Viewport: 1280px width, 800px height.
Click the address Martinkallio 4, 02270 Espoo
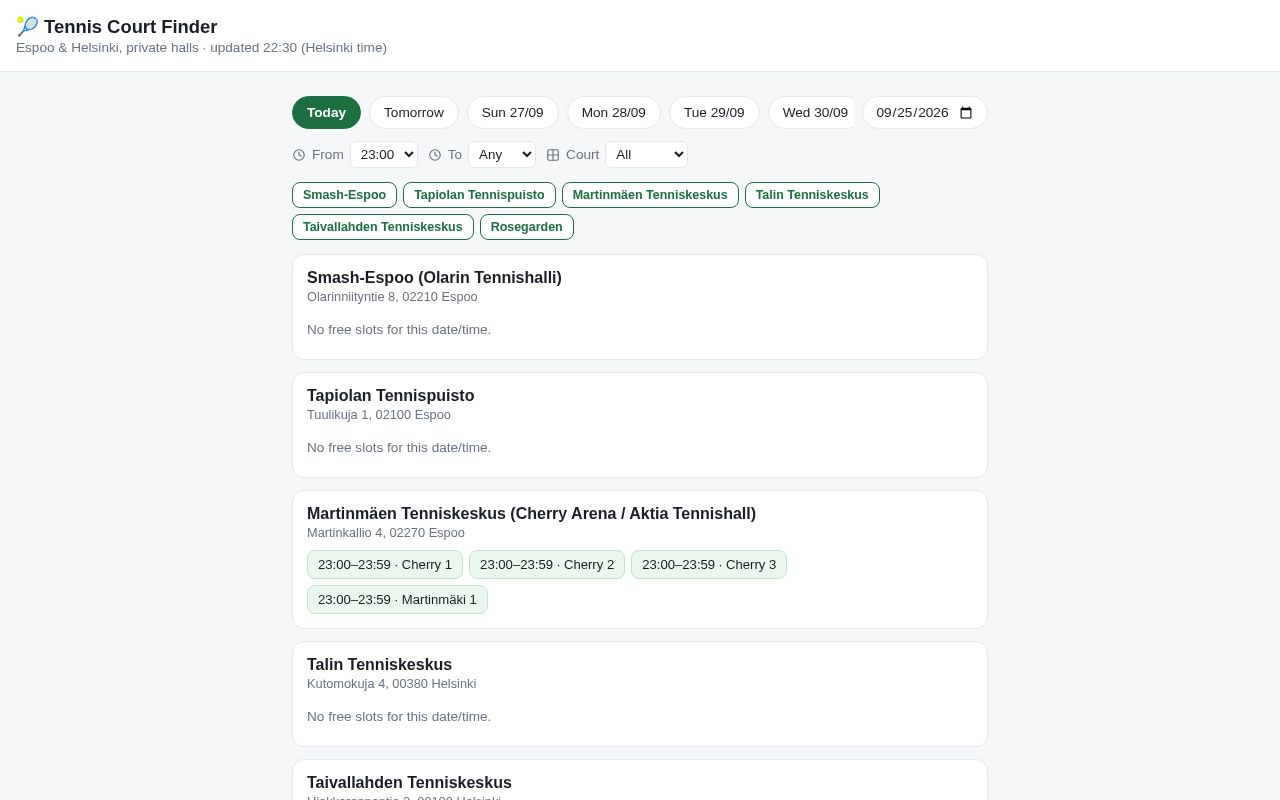click(x=386, y=533)
